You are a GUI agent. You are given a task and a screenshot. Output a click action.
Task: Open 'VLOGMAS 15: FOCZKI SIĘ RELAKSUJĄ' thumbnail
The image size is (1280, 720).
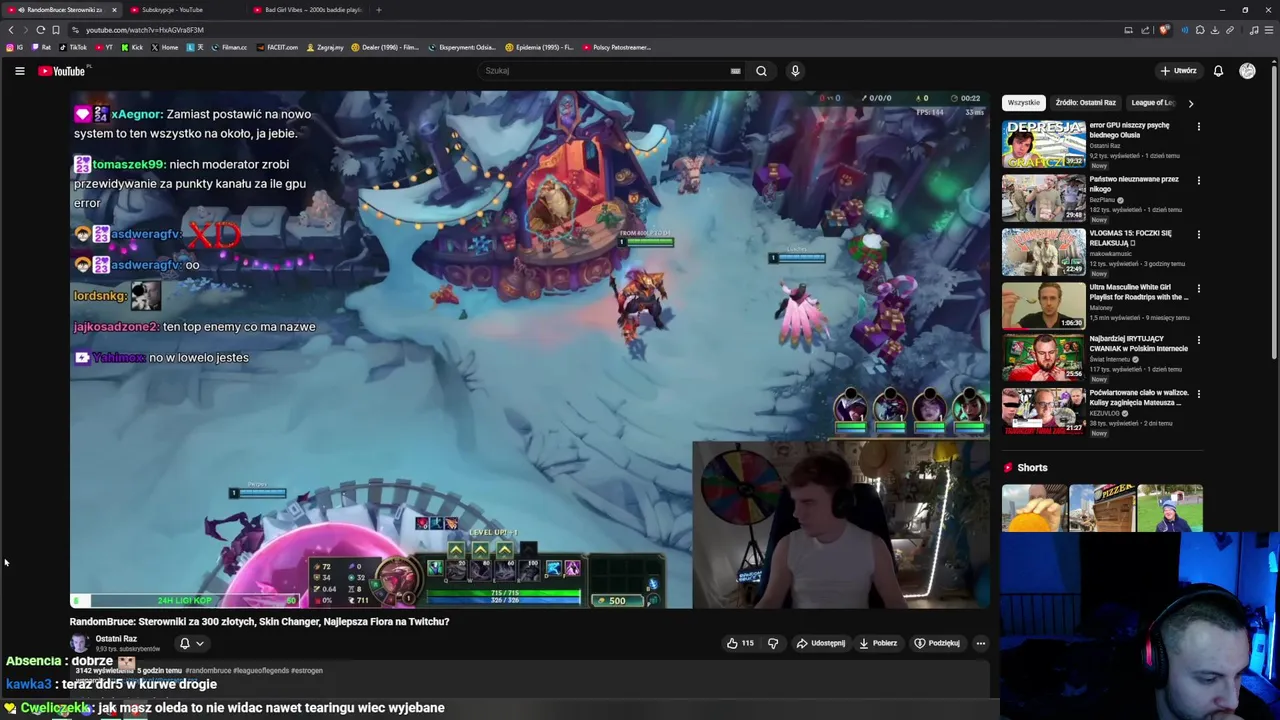[1044, 252]
